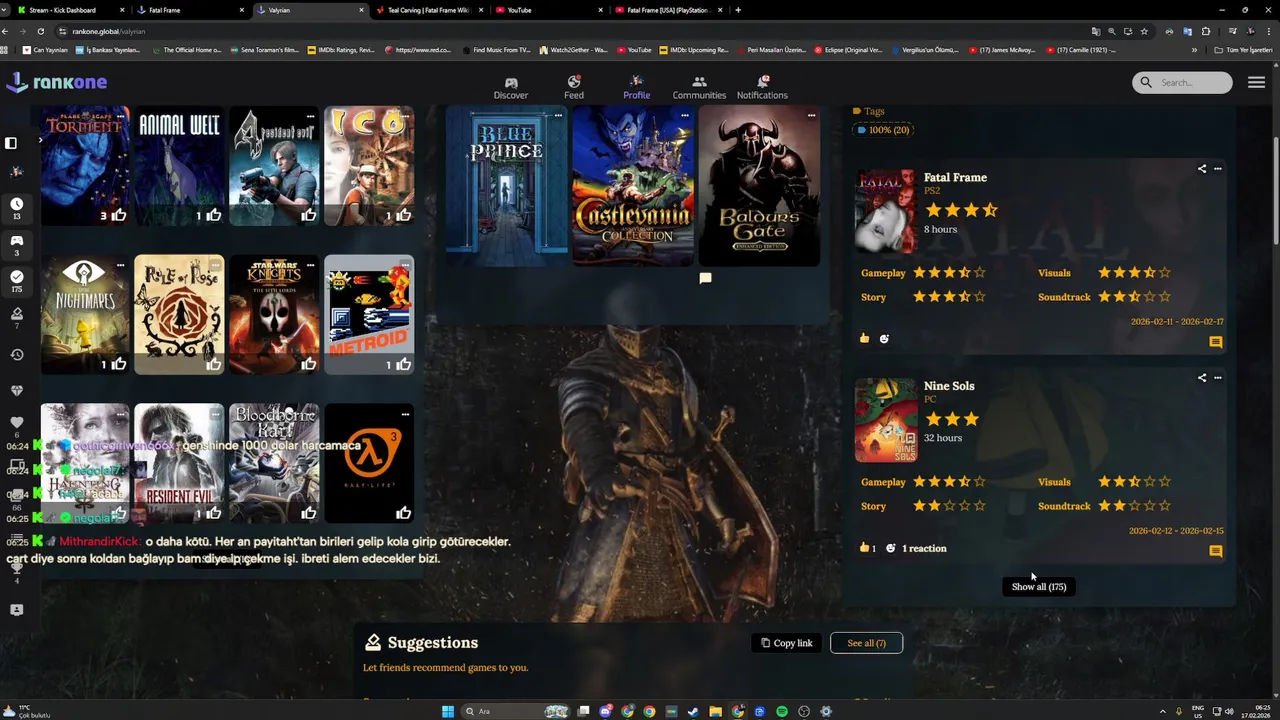The image size is (1280, 720).
Task: Share the Nine Sols review
Action: [1202, 378]
